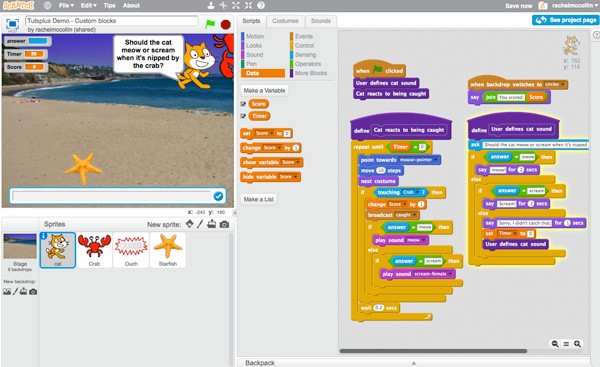Expand the Backpack panel
The height and width of the screenshot is (367, 600).
click(x=413, y=362)
